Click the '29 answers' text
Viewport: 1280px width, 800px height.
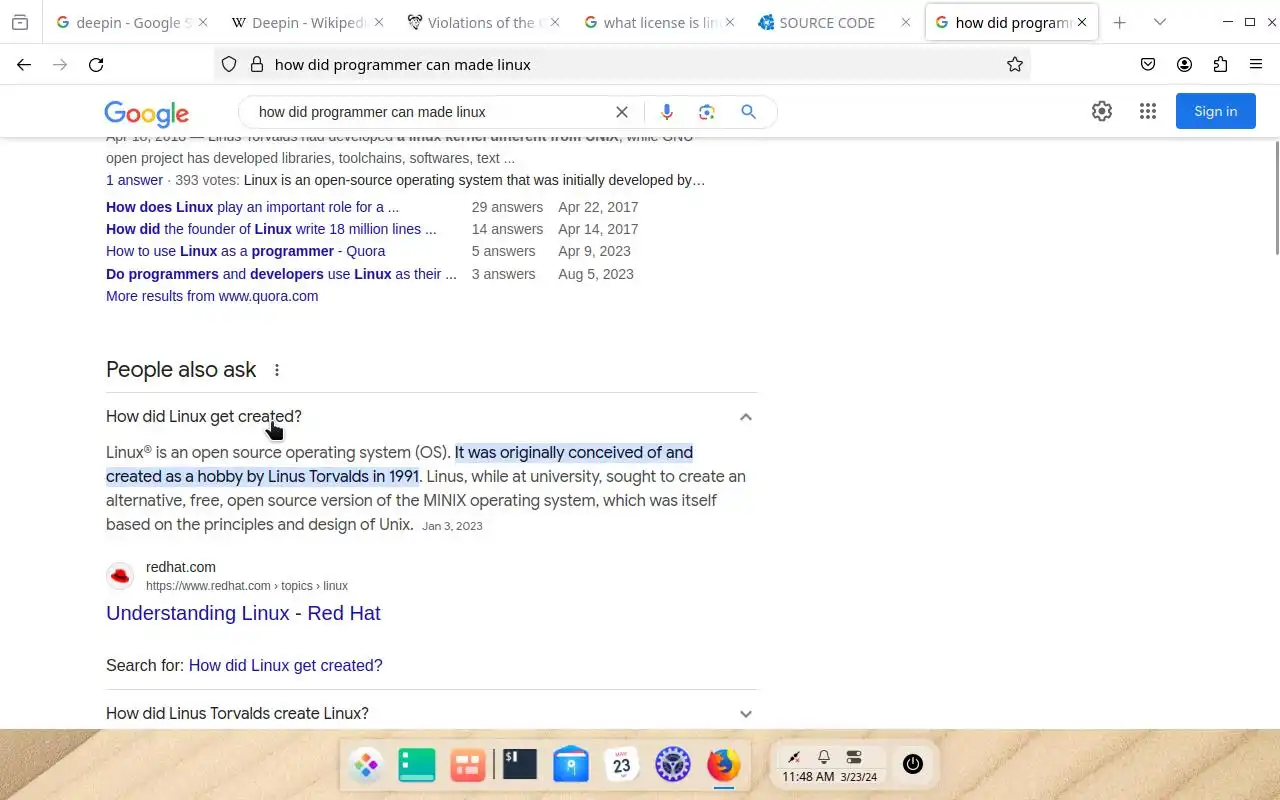(507, 207)
